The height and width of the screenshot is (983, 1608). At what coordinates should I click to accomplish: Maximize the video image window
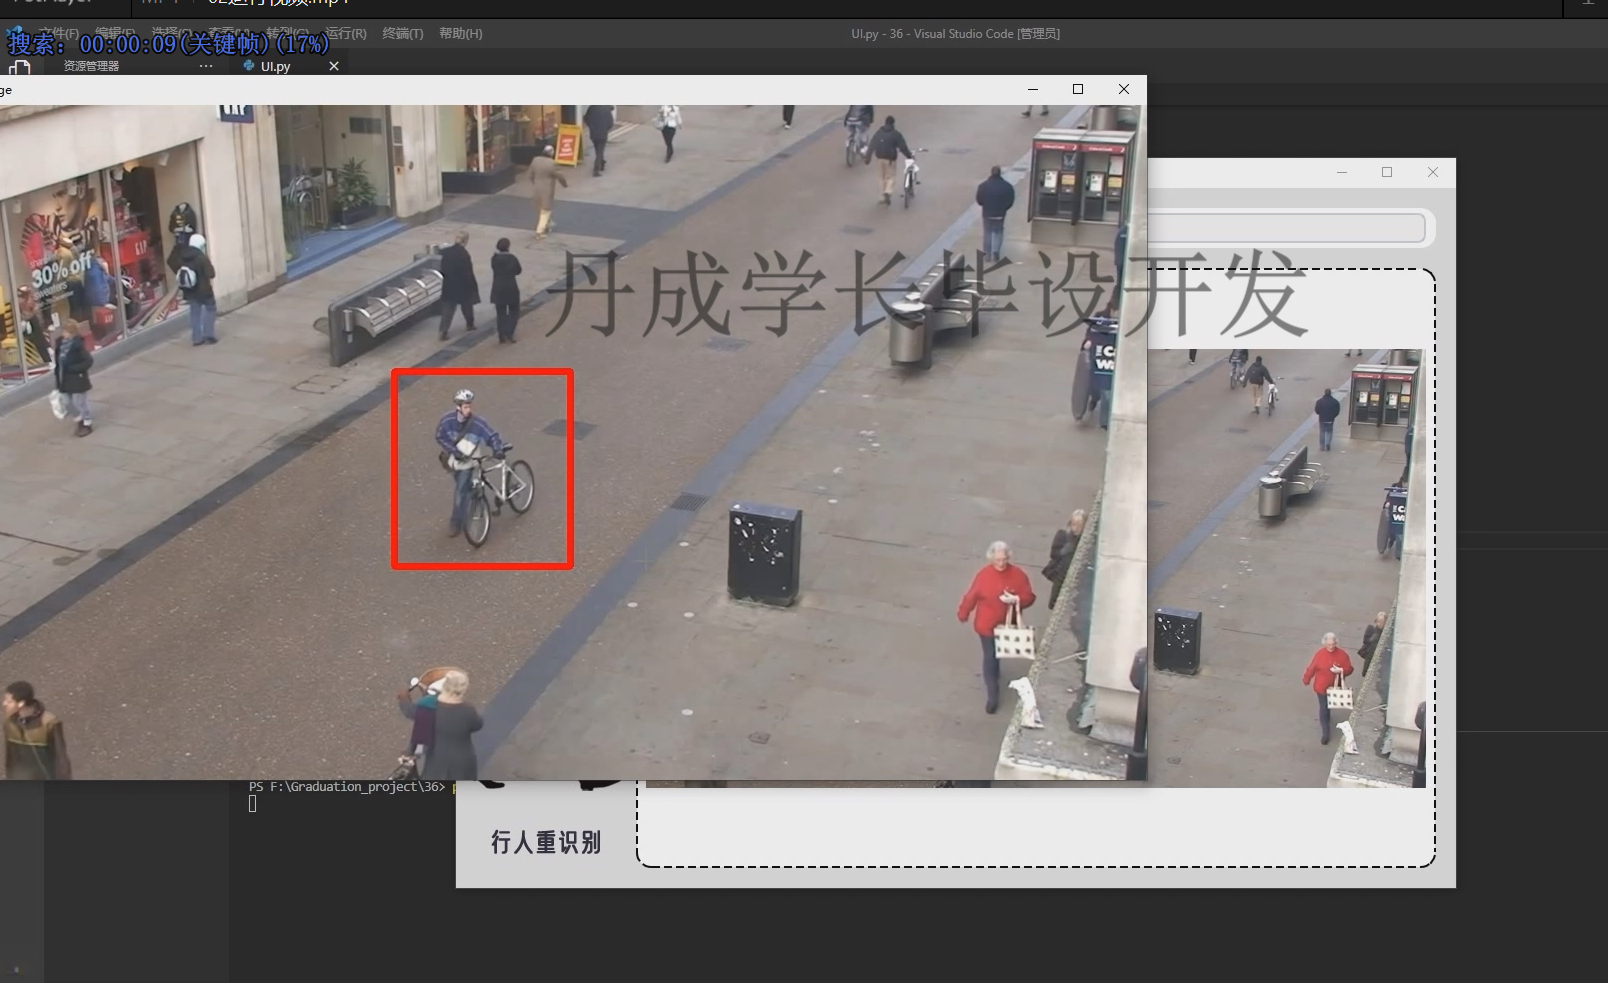tap(1078, 89)
